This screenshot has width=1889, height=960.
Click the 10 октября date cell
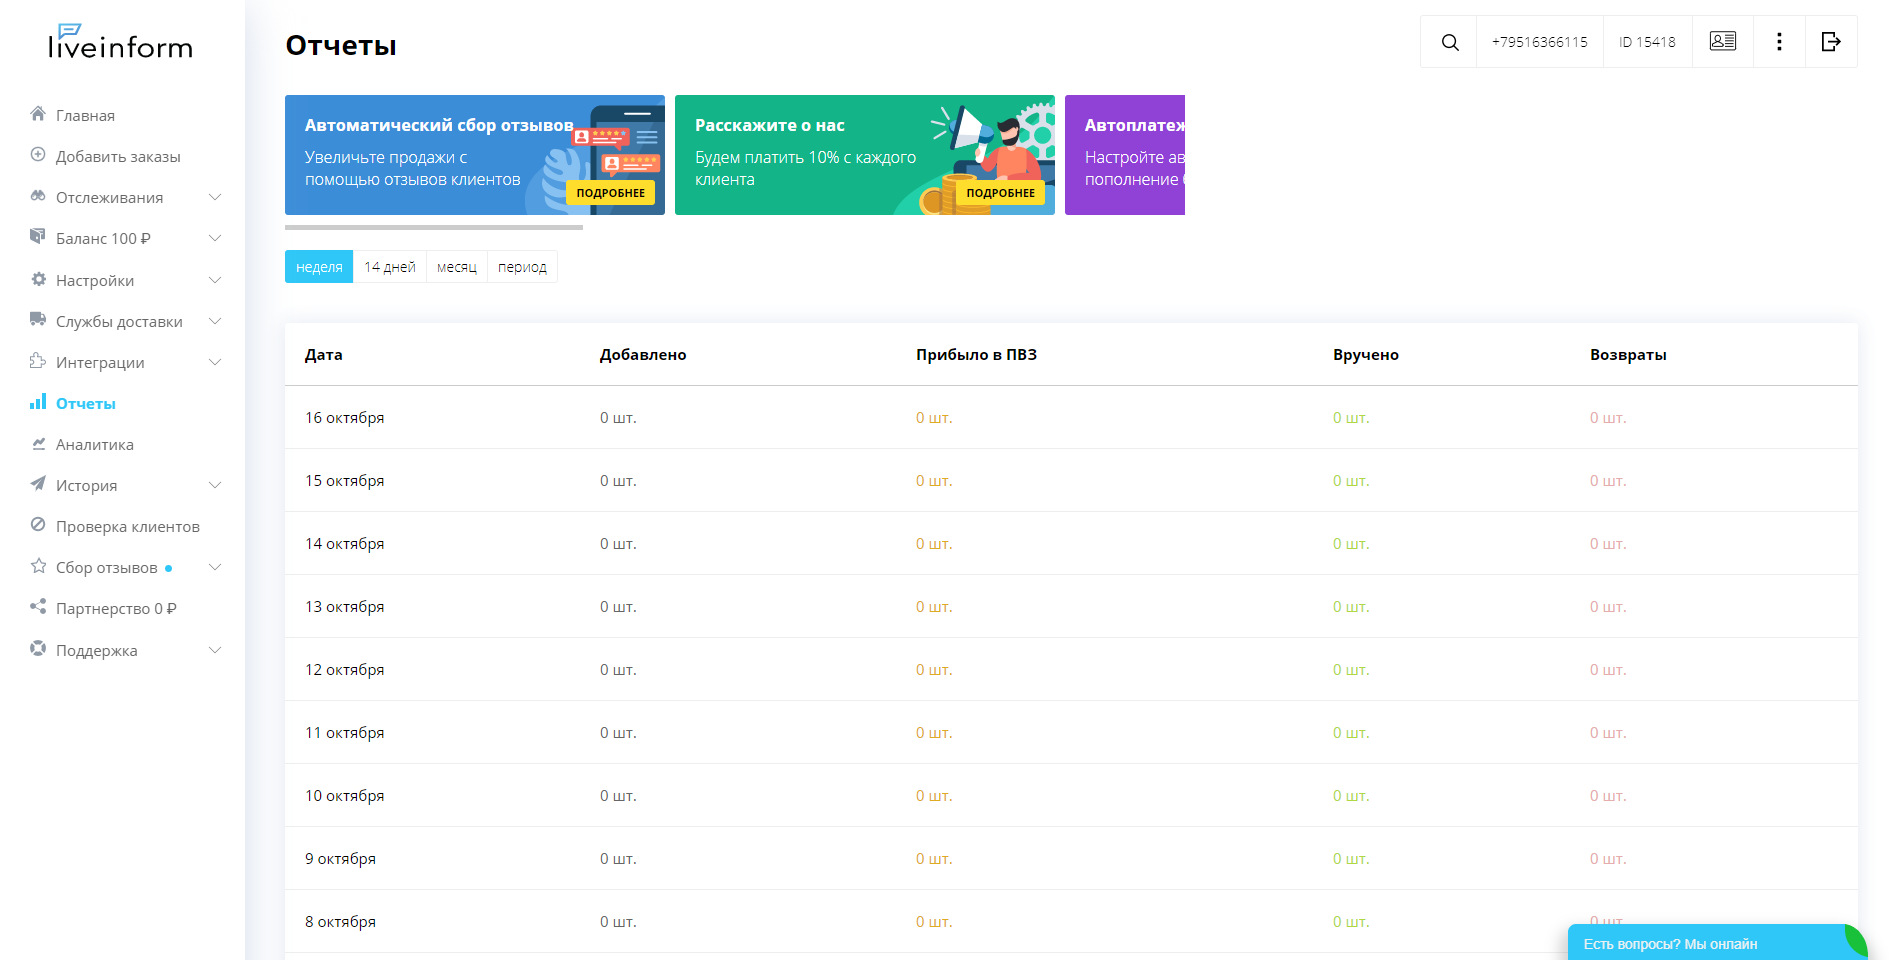[x=345, y=795]
